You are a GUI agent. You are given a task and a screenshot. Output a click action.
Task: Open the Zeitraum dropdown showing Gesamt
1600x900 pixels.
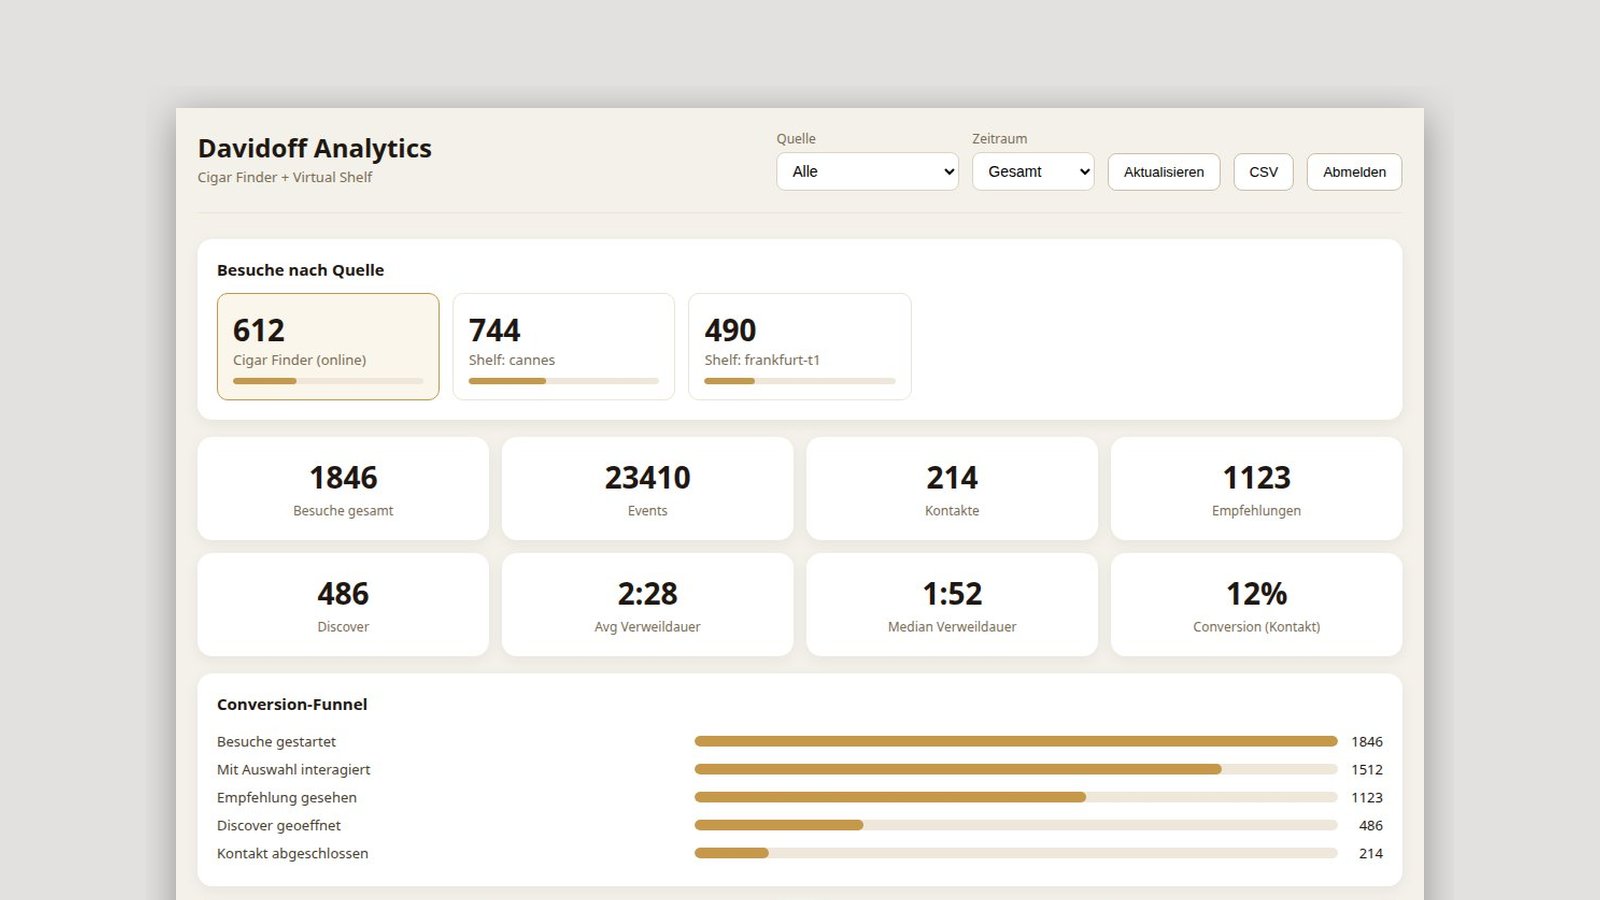pyautogui.click(x=1033, y=171)
